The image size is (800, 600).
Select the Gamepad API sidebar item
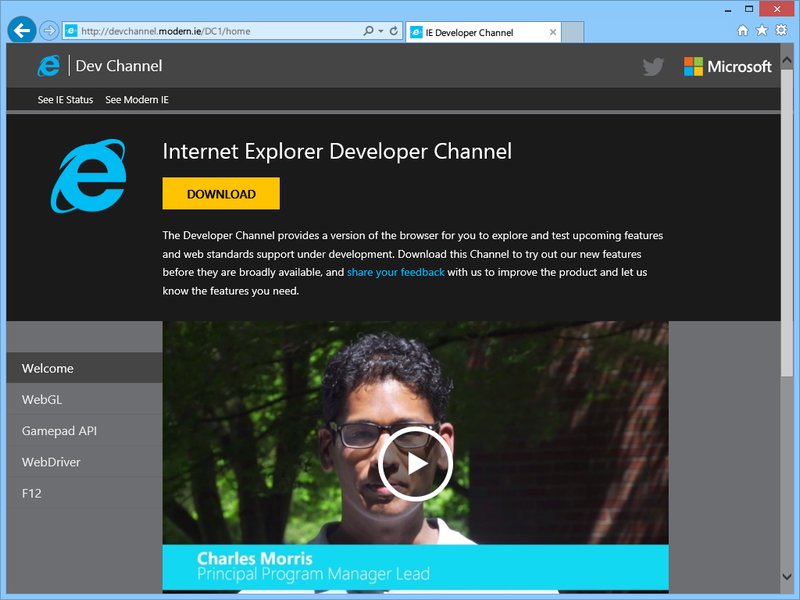coord(84,431)
